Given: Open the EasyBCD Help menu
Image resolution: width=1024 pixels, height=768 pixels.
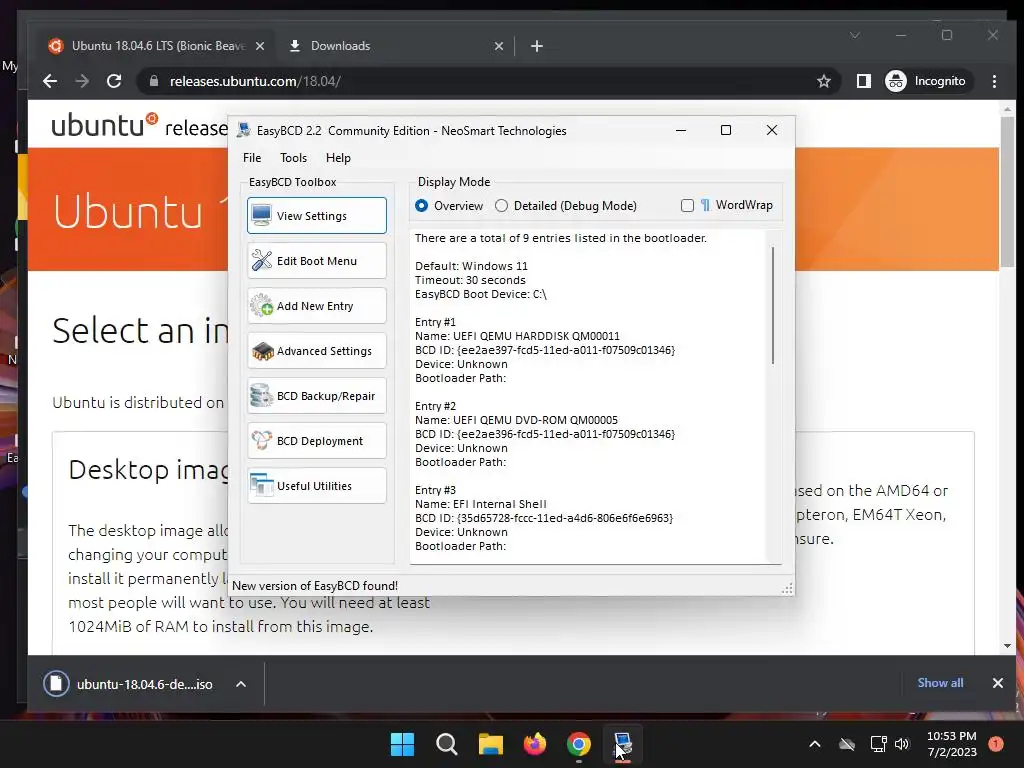Looking at the screenshot, I should pos(338,157).
